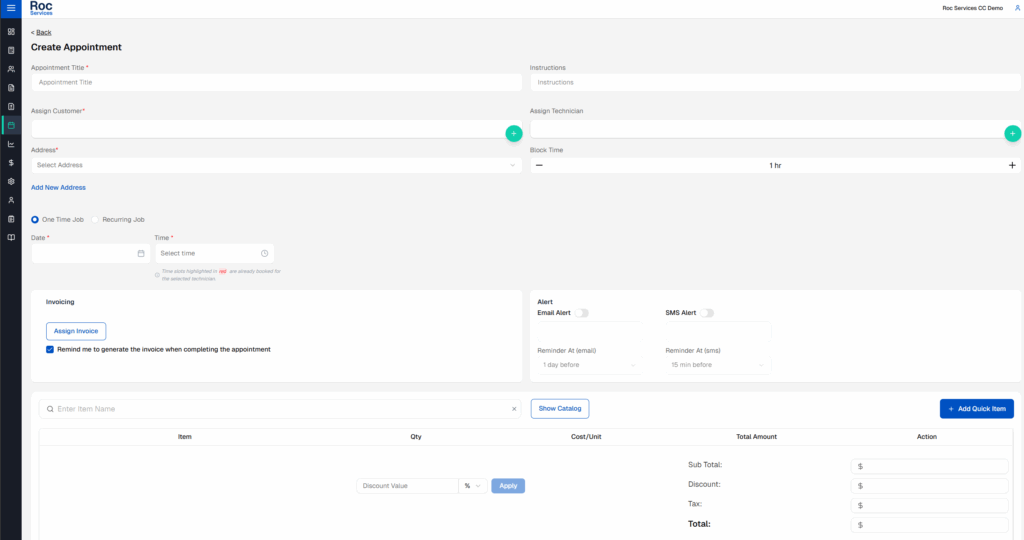Click the Total amount field
This screenshot has height=540, width=1024.
coord(929,525)
